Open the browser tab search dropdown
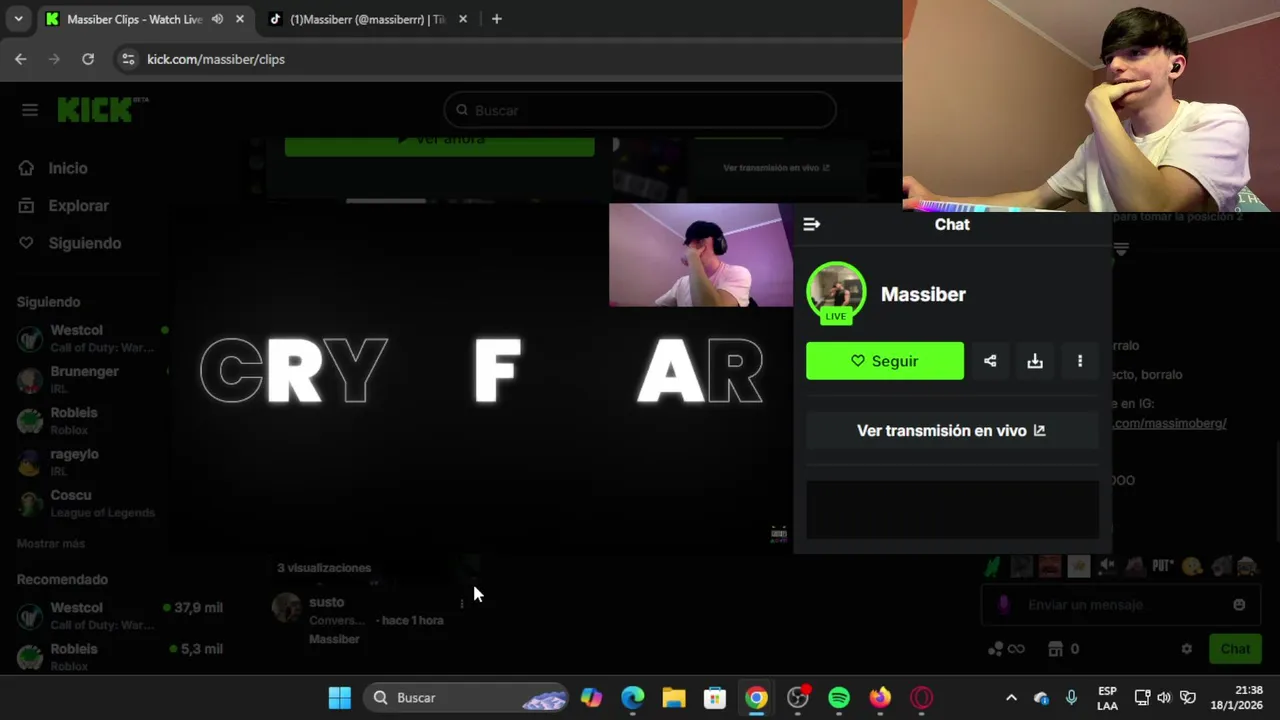Image resolution: width=1280 pixels, height=720 pixels. click(18, 19)
